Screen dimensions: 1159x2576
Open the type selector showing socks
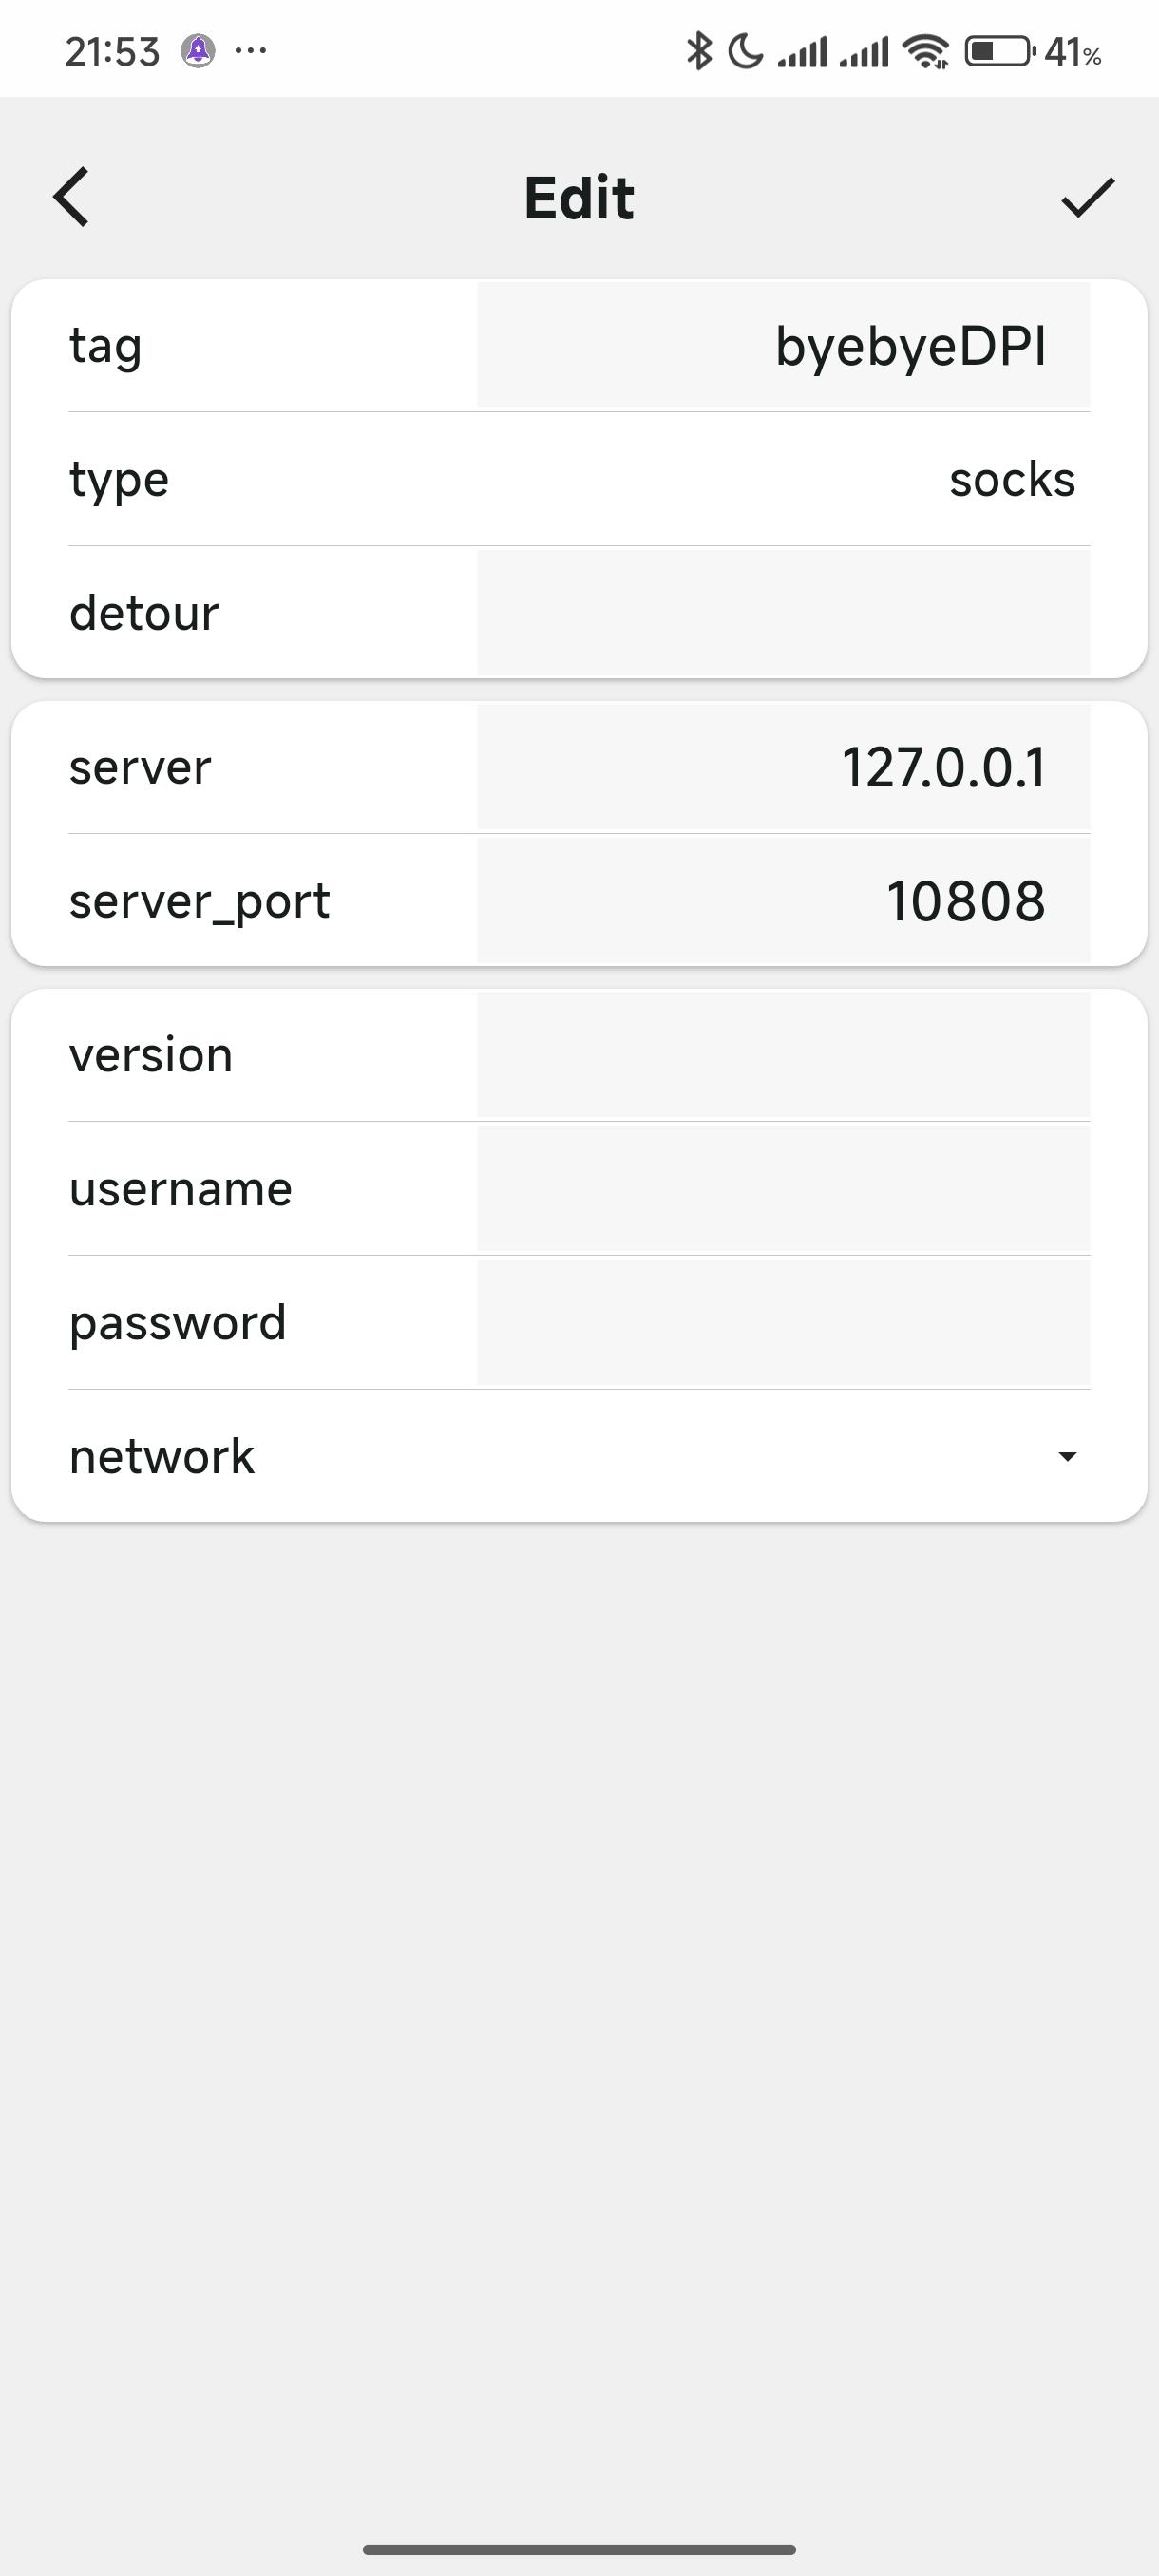(x=1012, y=479)
